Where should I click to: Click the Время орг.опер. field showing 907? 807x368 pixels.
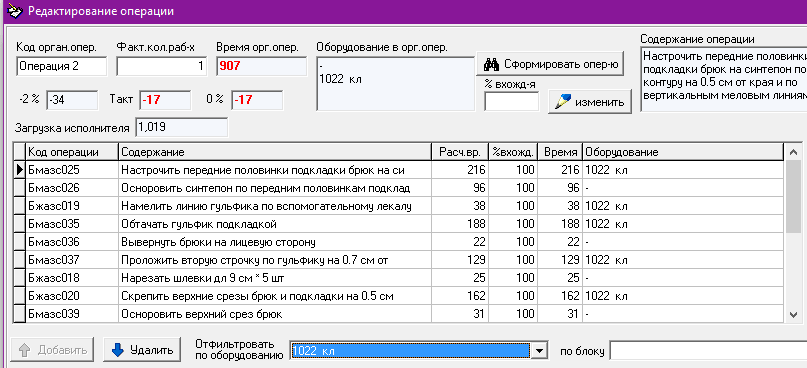pyautogui.click(x=261, y=66)
